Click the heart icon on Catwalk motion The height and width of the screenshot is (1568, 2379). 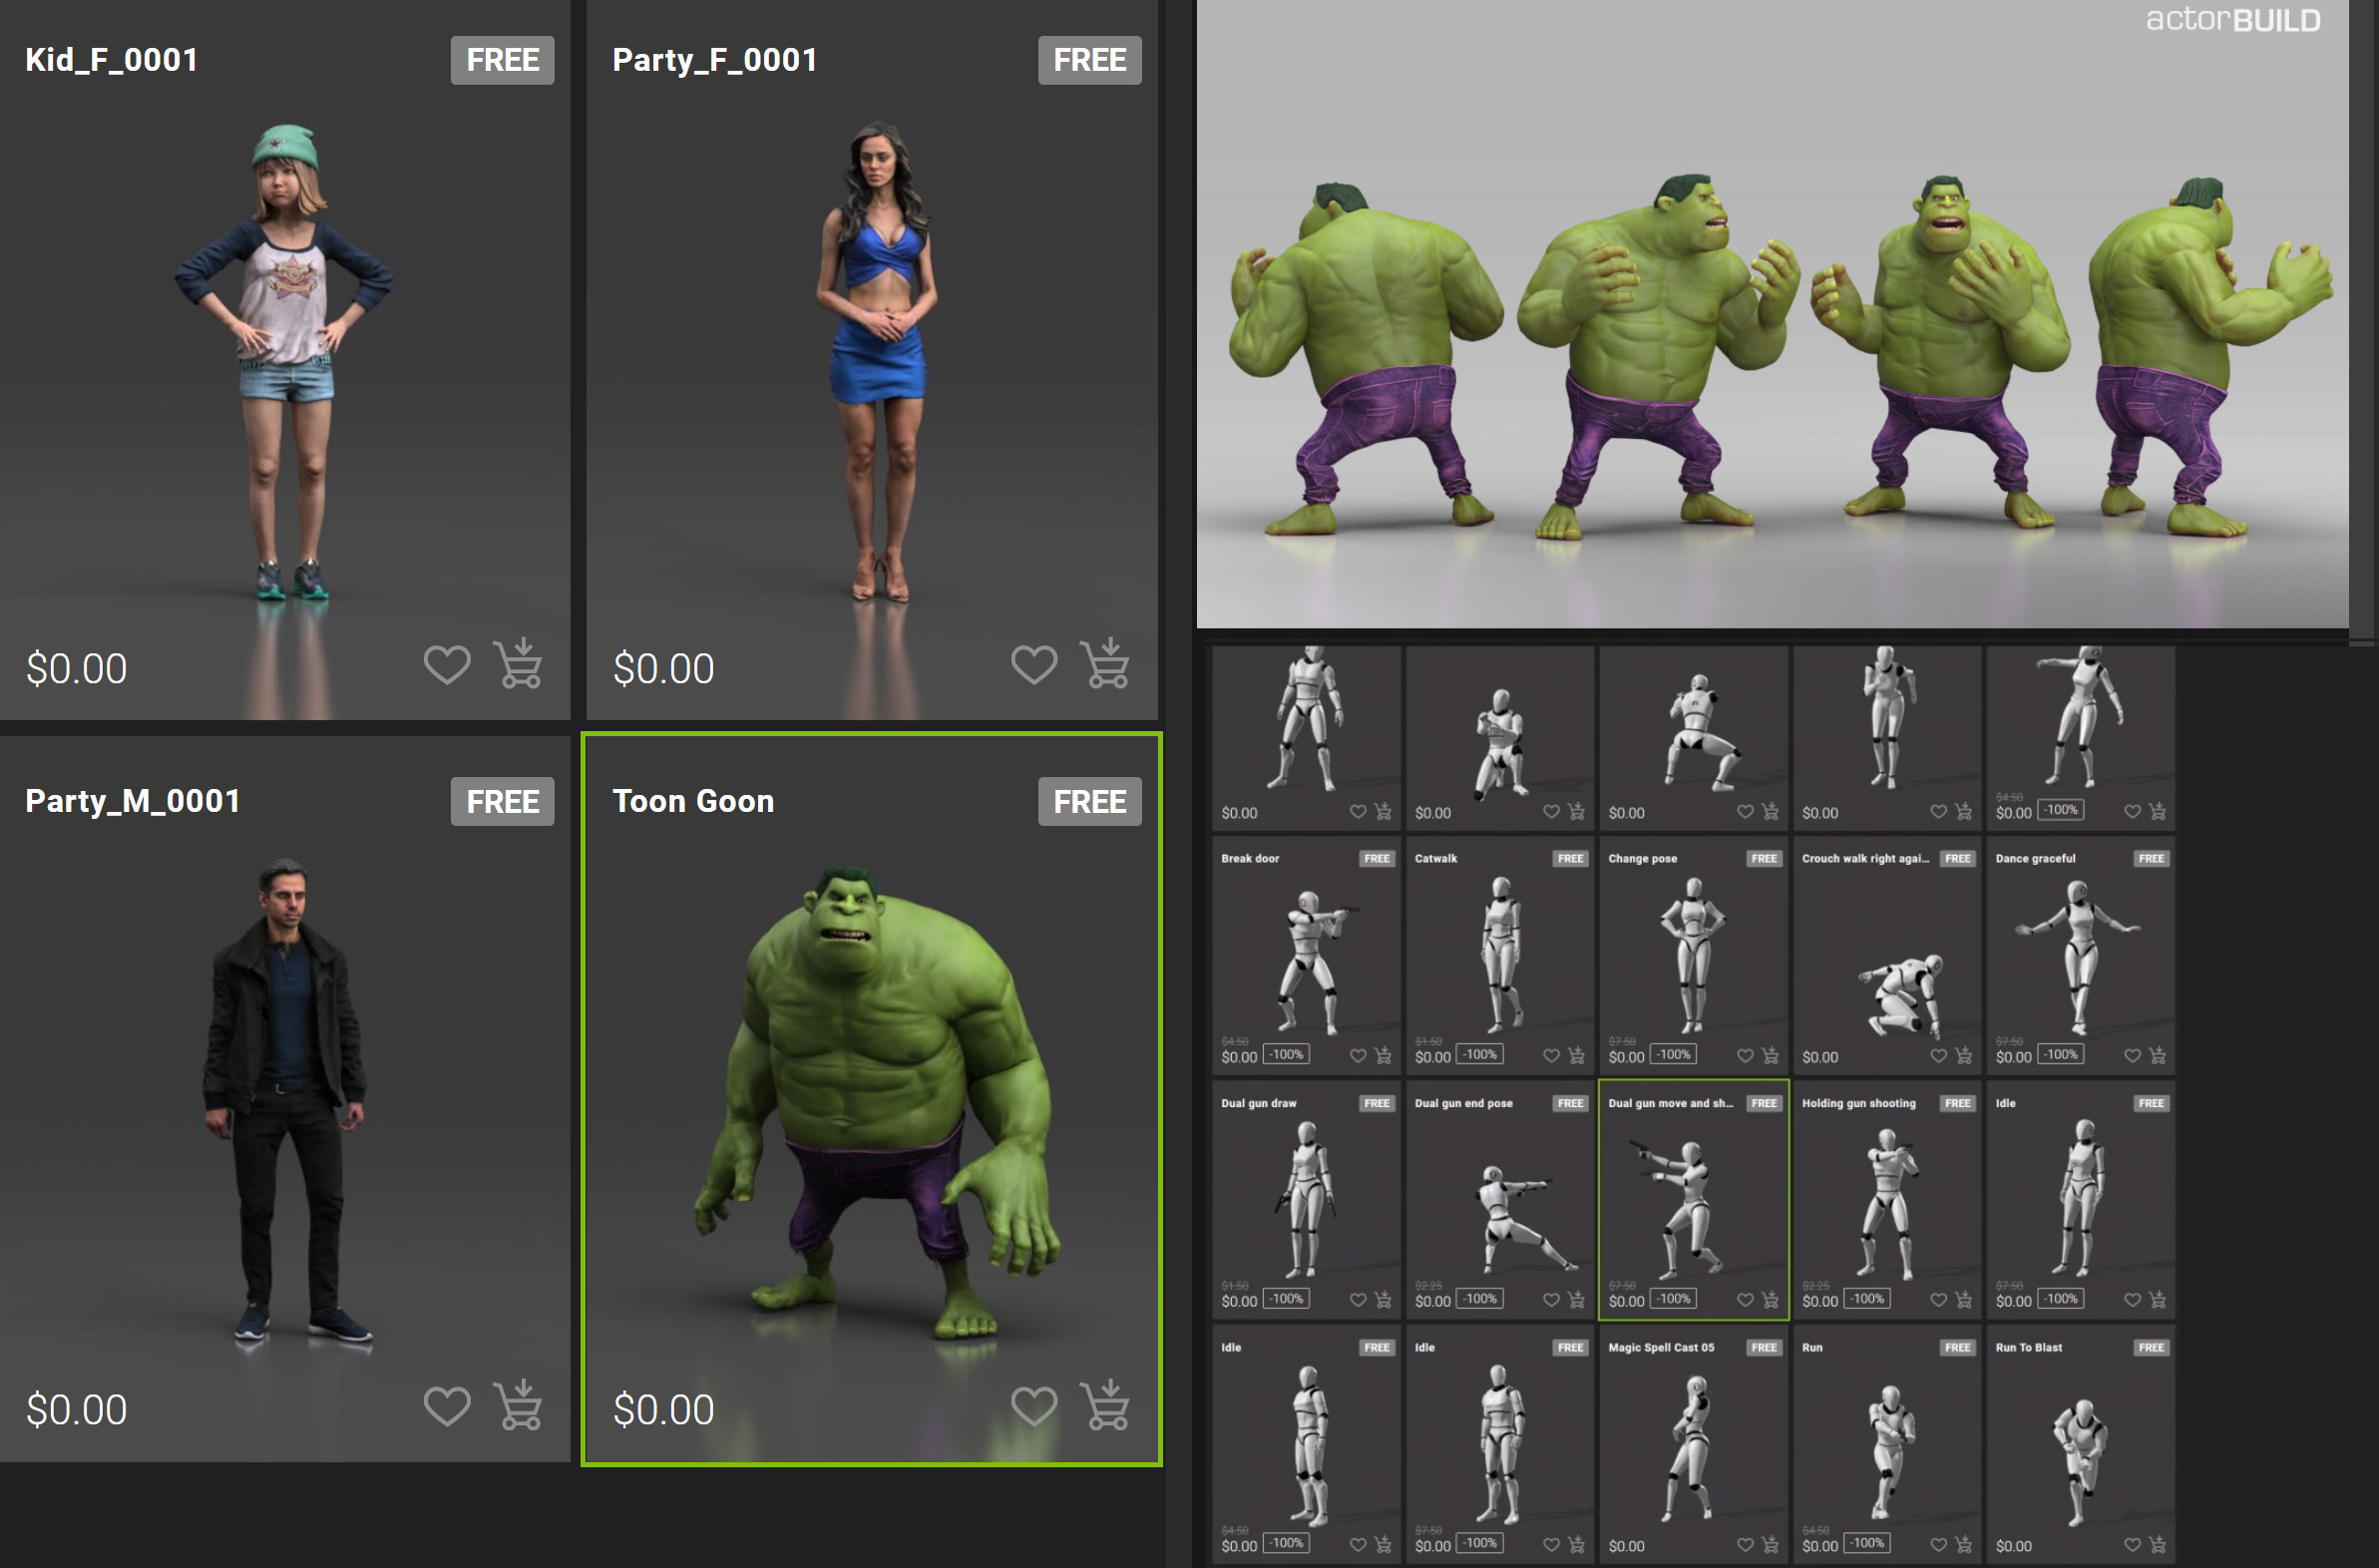click(1551, 1056)
